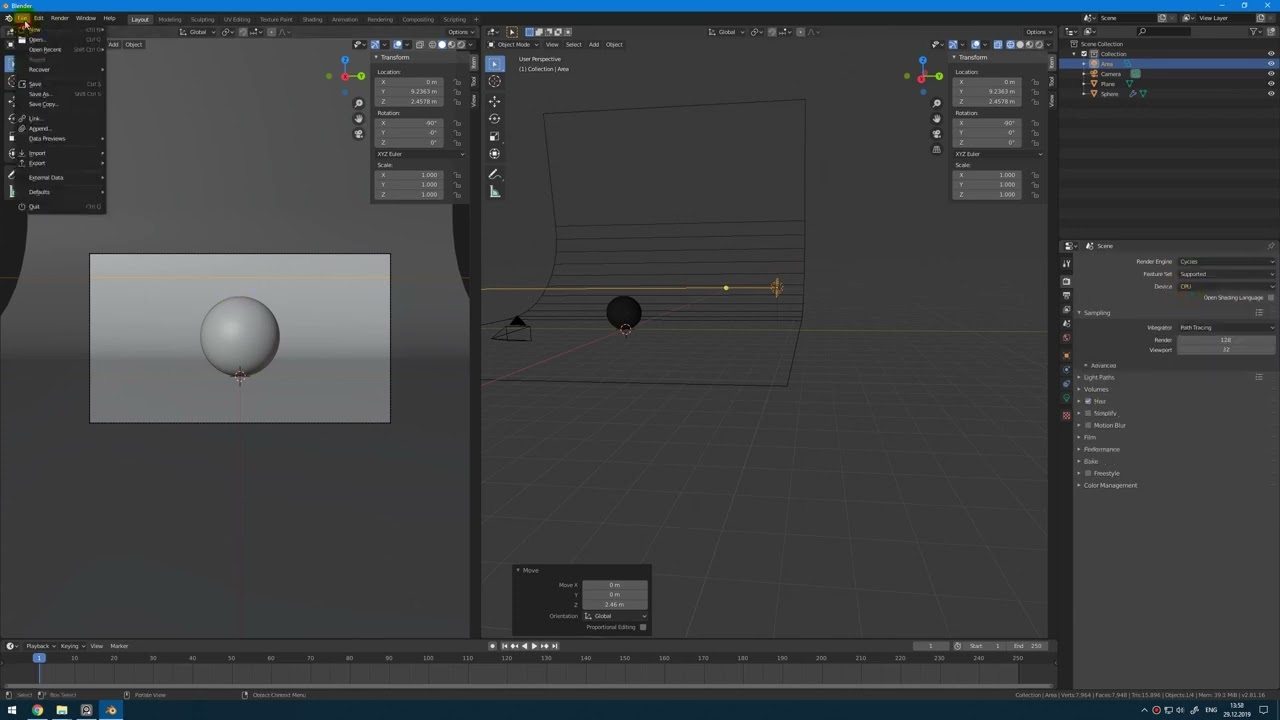The height and width of the screenshot is (720, 1280).
Task: Enable solid viewport shading in right viewport
Action: (1019, 44)
